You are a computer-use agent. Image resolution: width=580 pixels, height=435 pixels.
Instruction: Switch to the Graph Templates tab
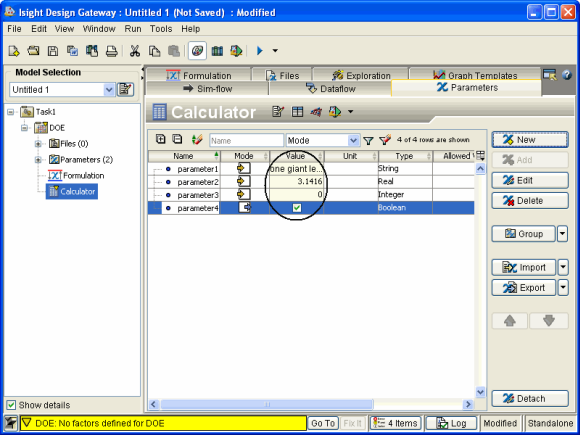click(x=475, y=75)
